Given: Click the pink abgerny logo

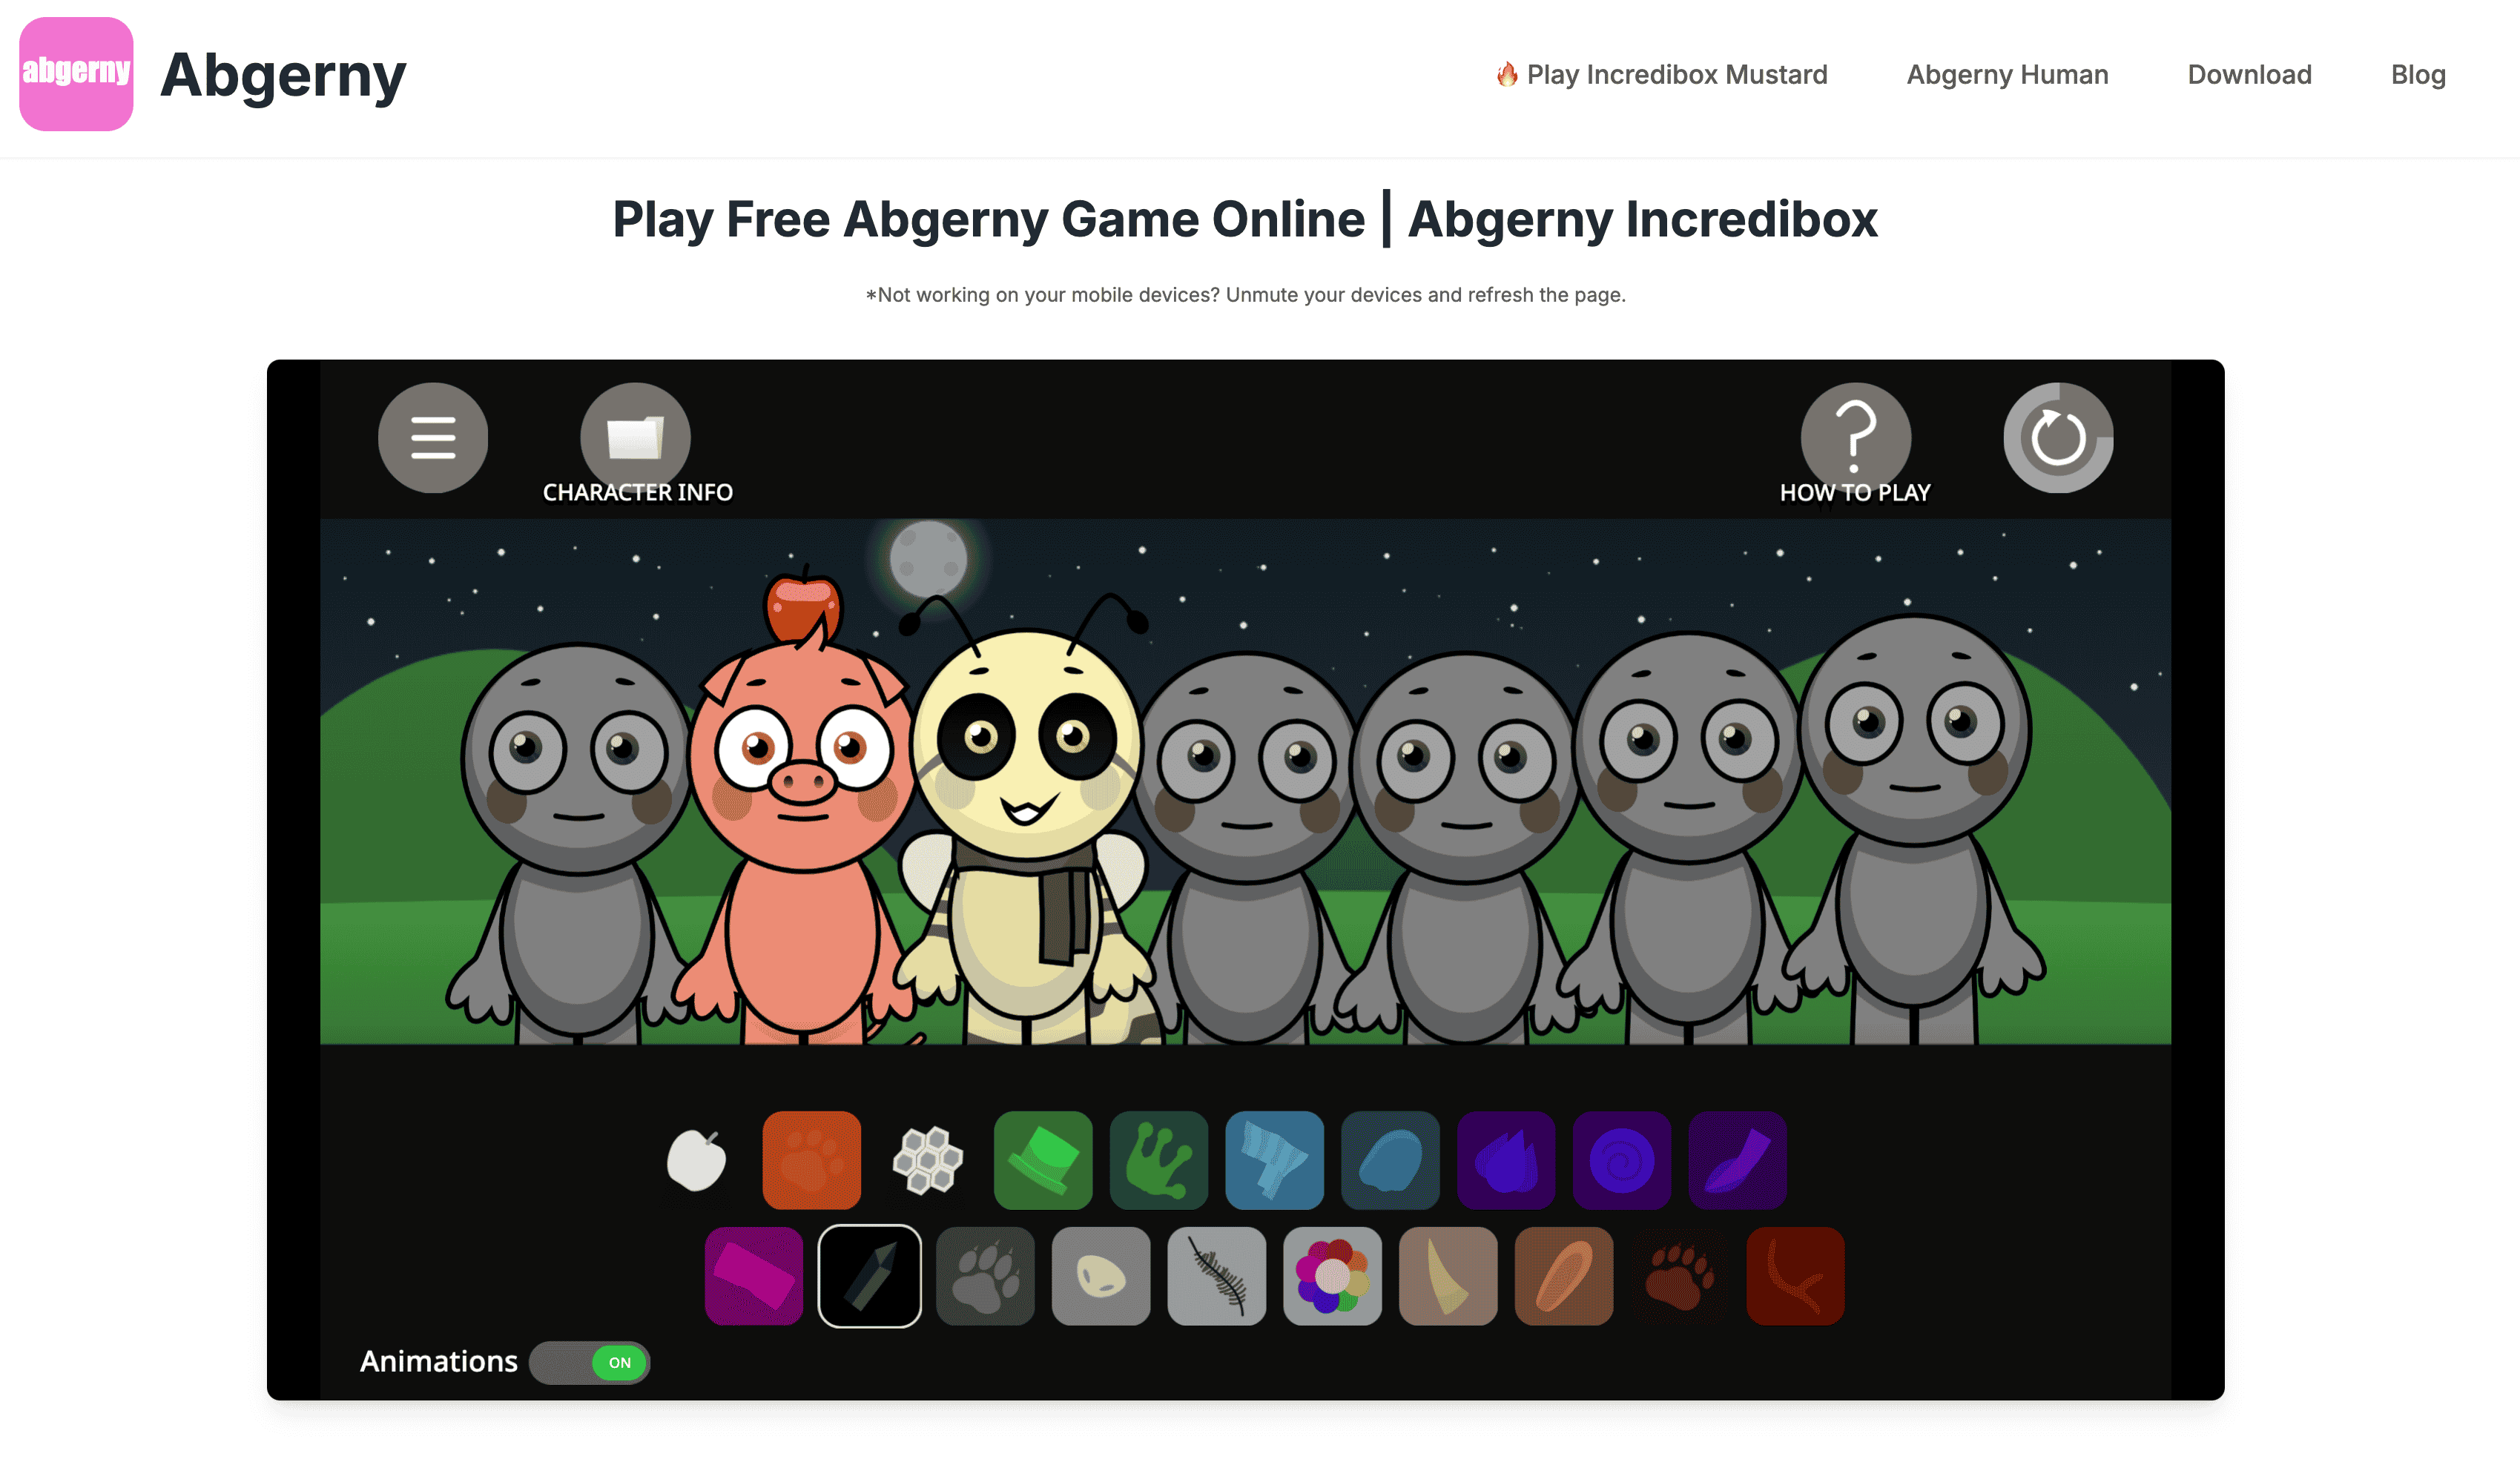Looking at the screenshot, I should [76, 74].
